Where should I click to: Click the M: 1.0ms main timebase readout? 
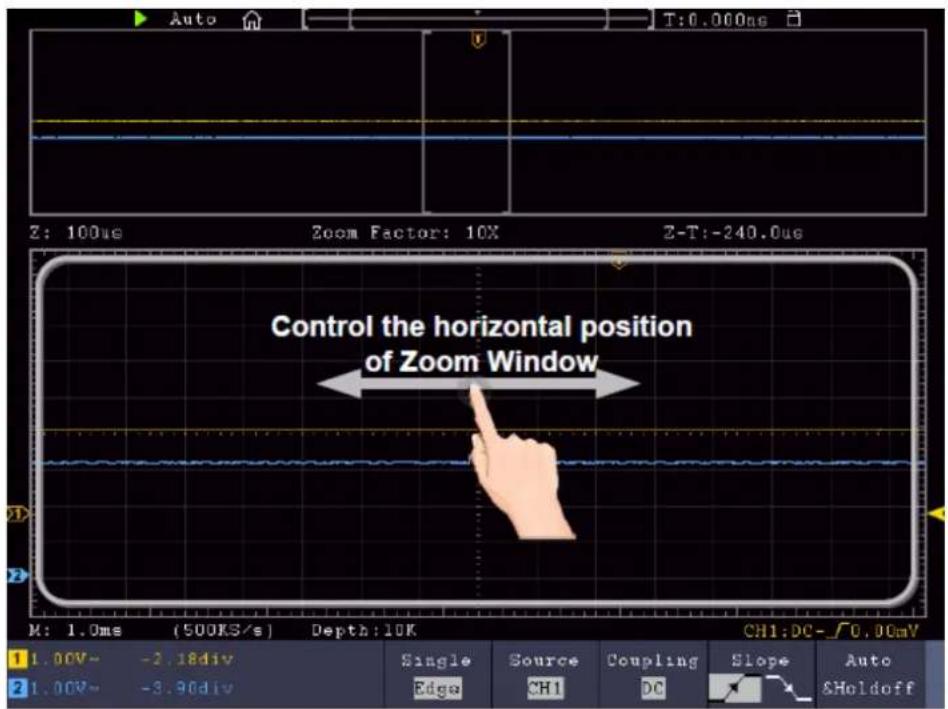(x=76, y=630)
